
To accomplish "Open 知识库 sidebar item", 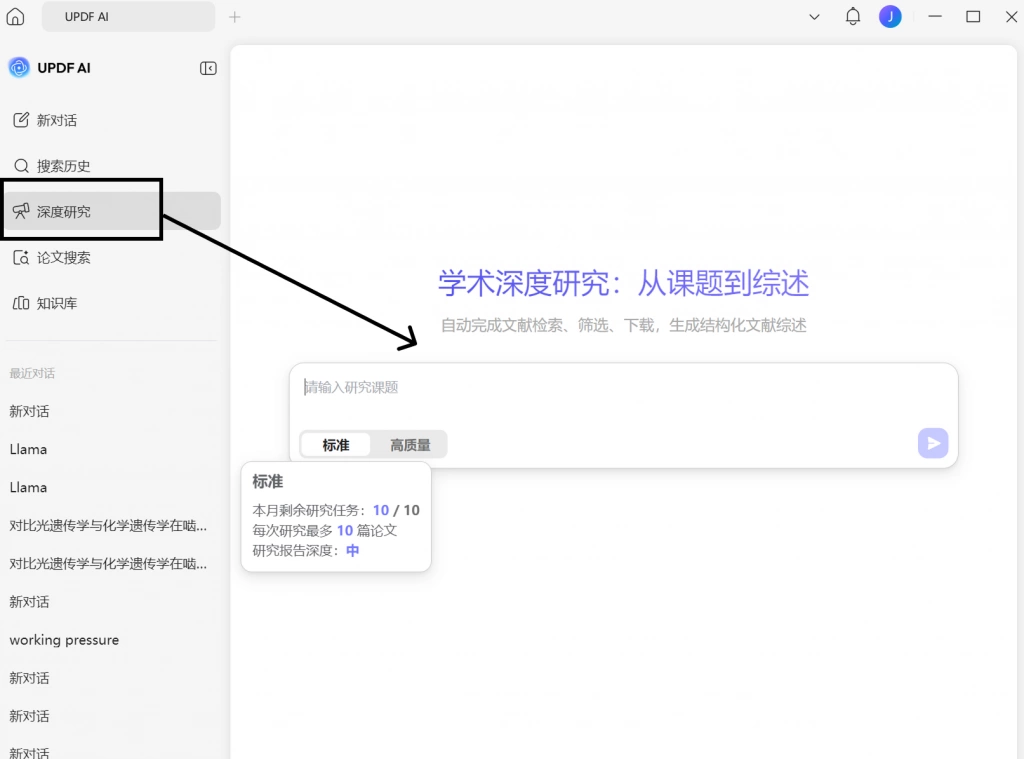I will pyautogui.click(x=111, y=303).
